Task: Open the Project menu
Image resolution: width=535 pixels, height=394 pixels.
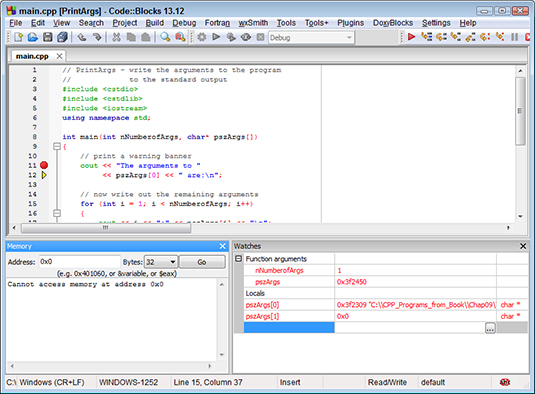Action: click(x=125, y=23)
